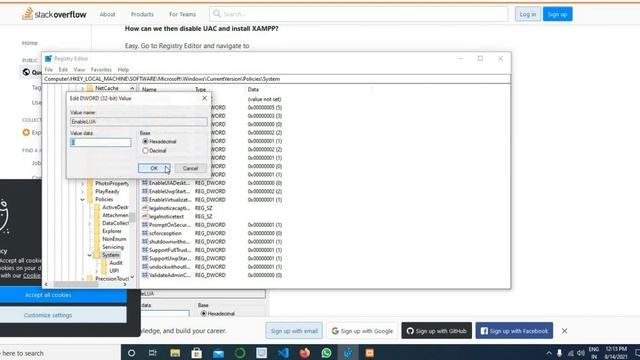Image resolution: width=640 pixels, height=360 pixels.
Task: Click the active Registry Editor taskbar icon
Action: tap(348, 353)
